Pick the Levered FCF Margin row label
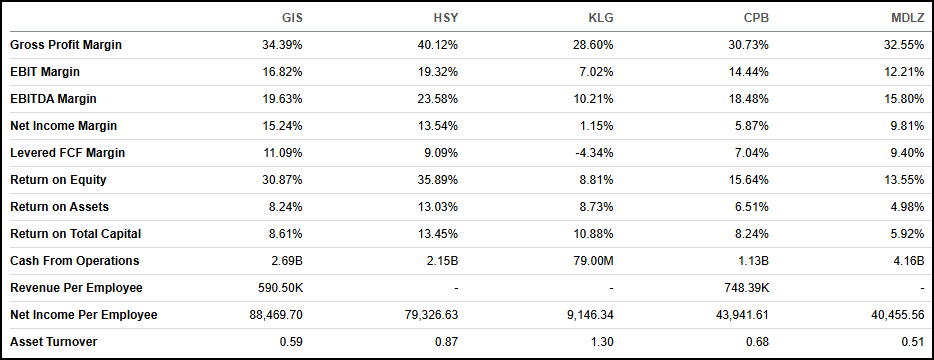The width and height of the screenshot is (934, 360). 68,153
